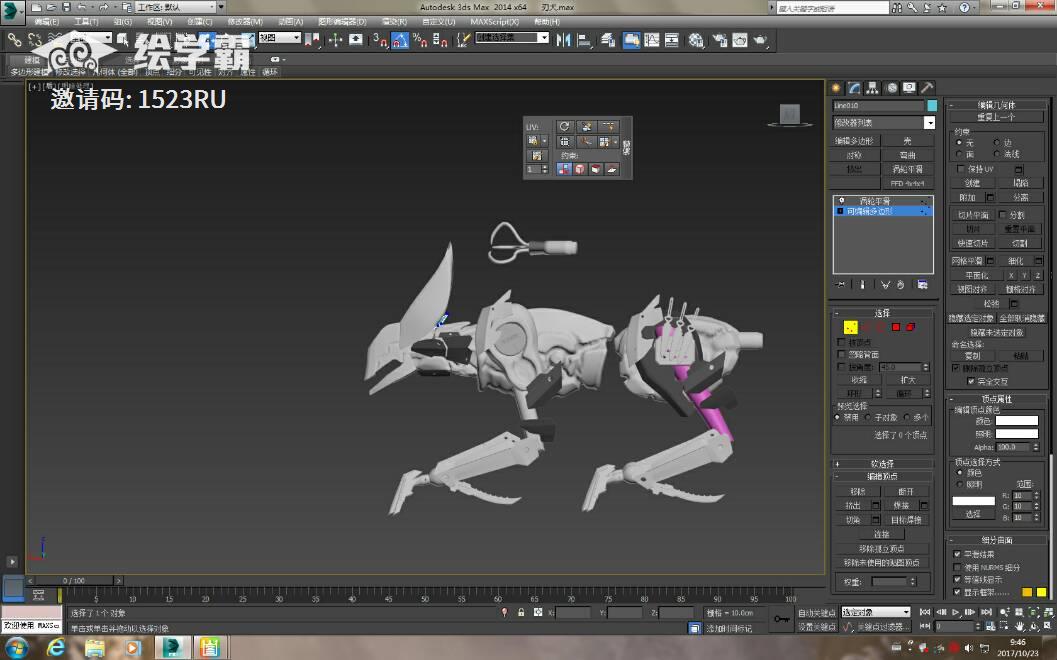Open the Motion command panel tab

point(891,88)
